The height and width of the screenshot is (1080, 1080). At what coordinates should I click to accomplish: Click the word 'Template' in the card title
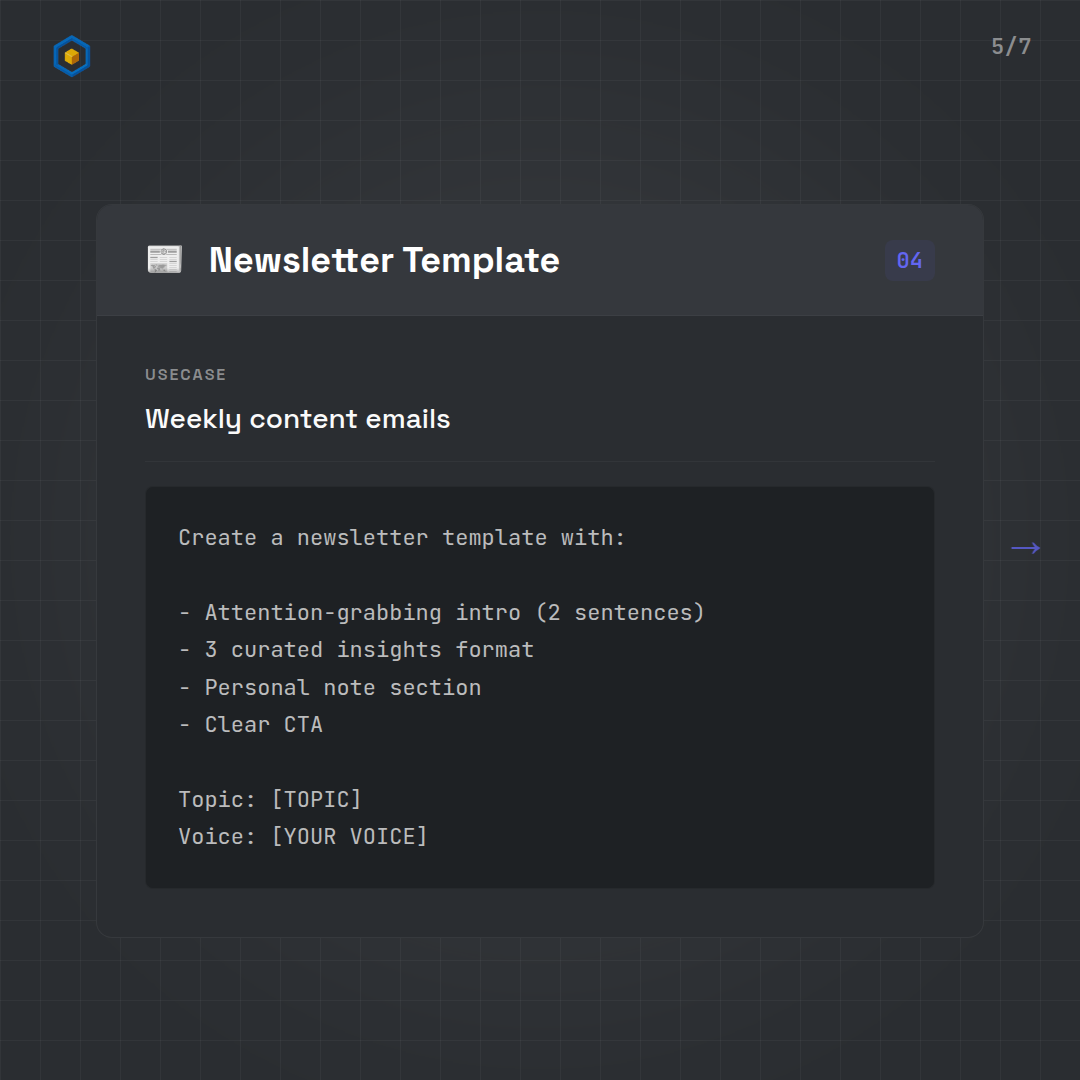[481, 261]
